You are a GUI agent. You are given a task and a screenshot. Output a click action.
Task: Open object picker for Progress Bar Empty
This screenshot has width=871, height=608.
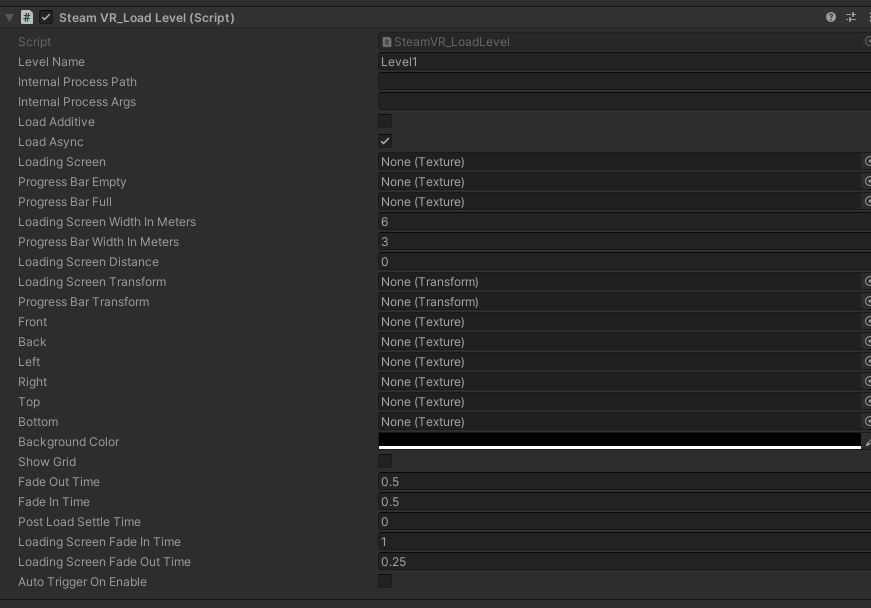866,181
